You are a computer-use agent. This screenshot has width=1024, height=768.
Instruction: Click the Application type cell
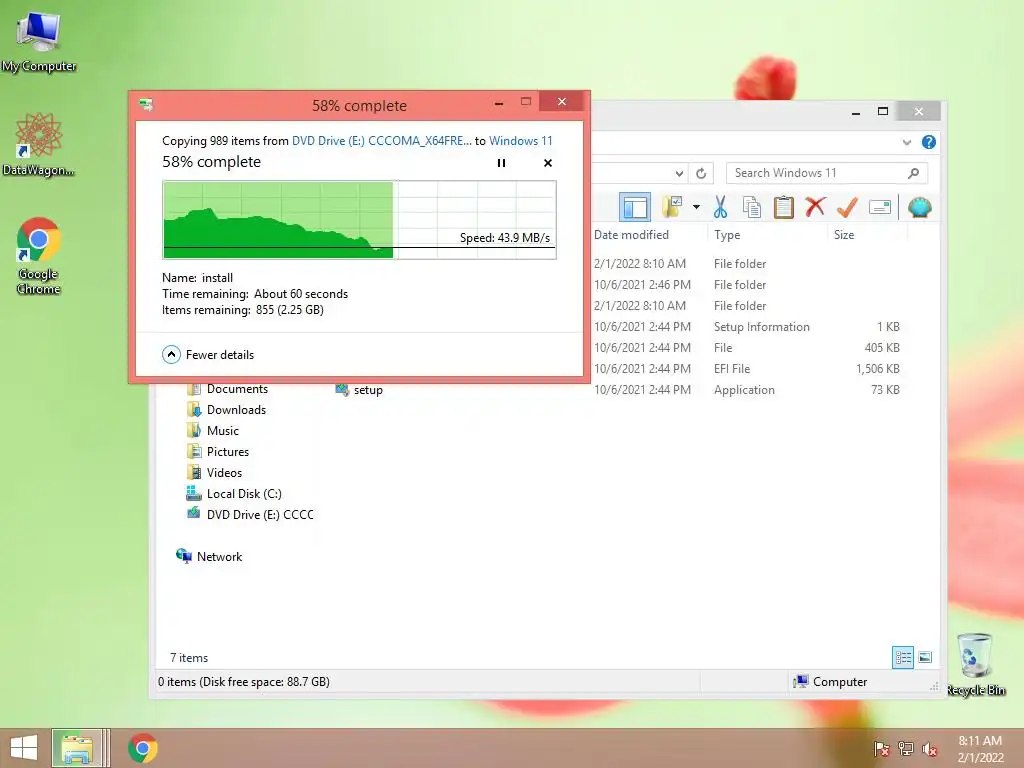tap(744, 389)
